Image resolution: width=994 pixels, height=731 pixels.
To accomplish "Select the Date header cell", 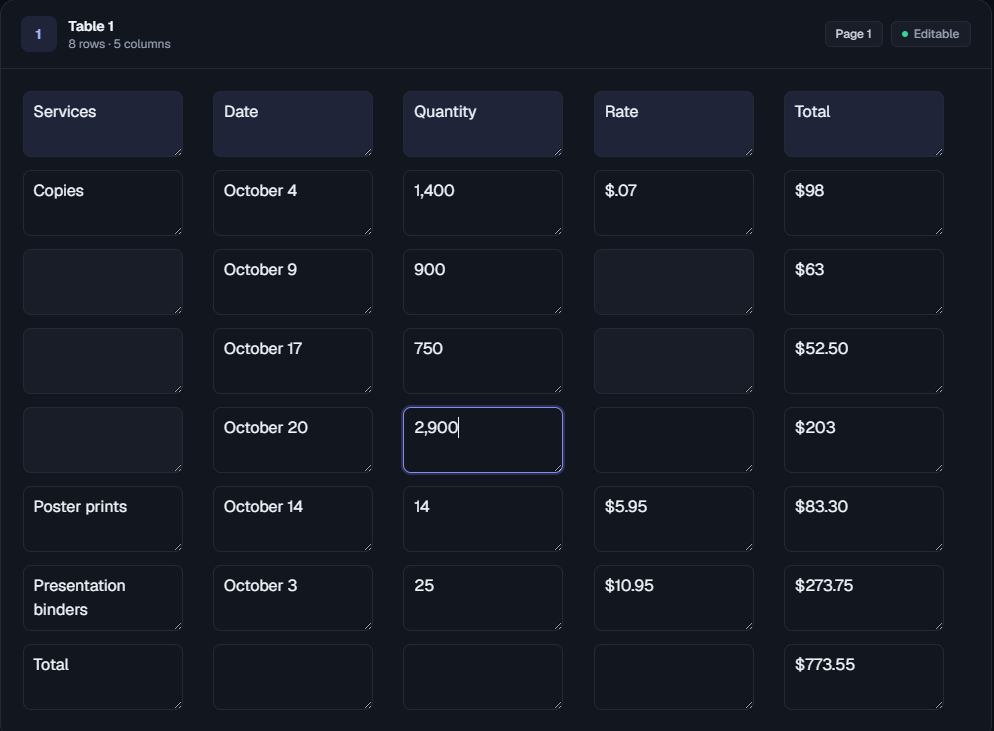I will point(293,124).
